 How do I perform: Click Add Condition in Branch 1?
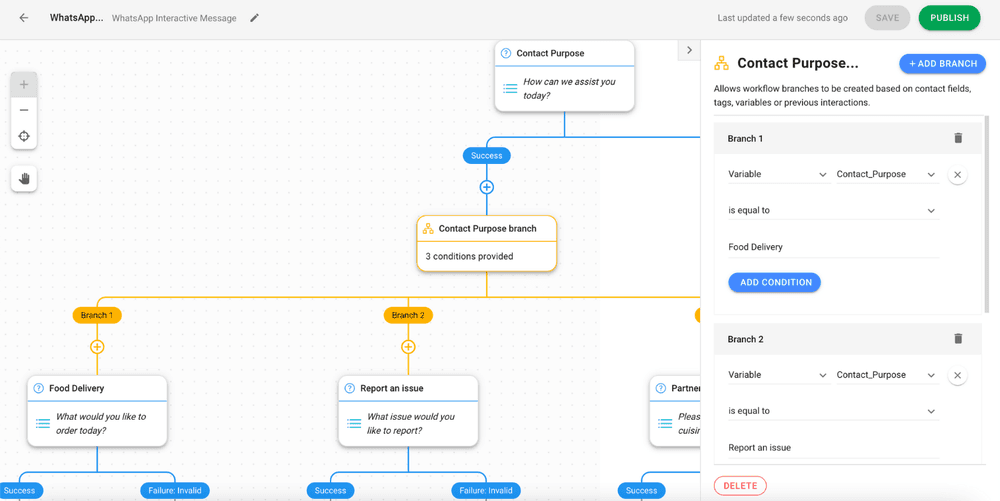click(774, 282)
